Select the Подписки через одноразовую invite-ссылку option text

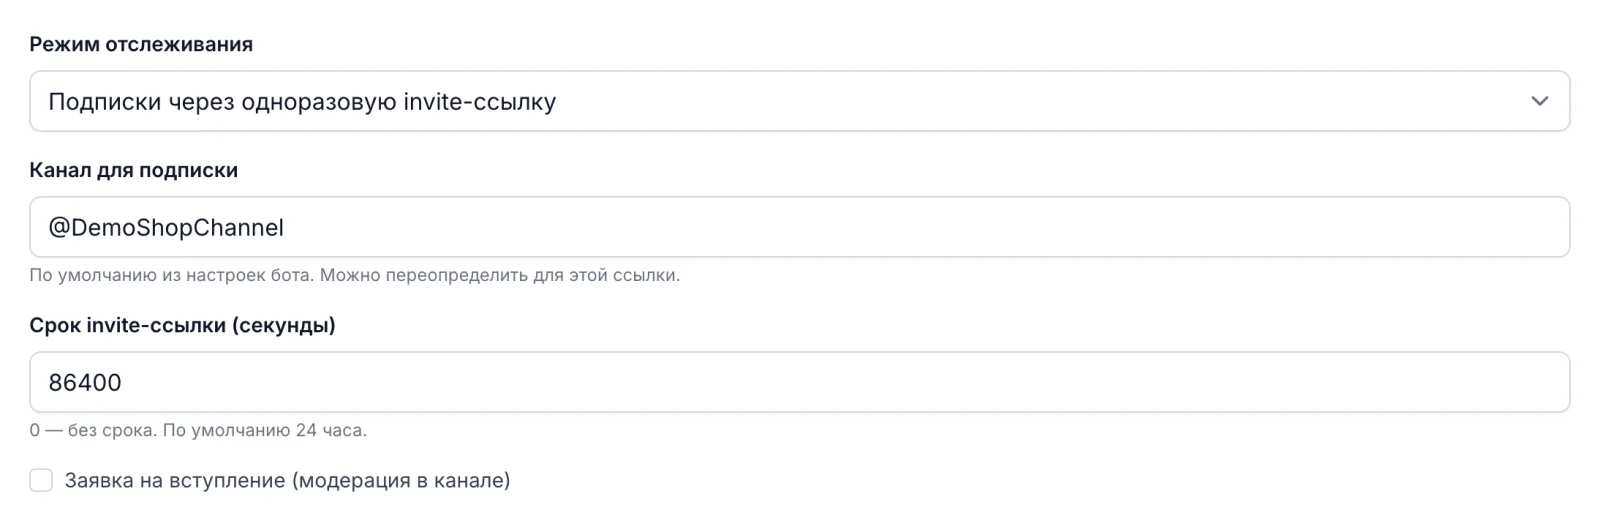pos(302,102)
